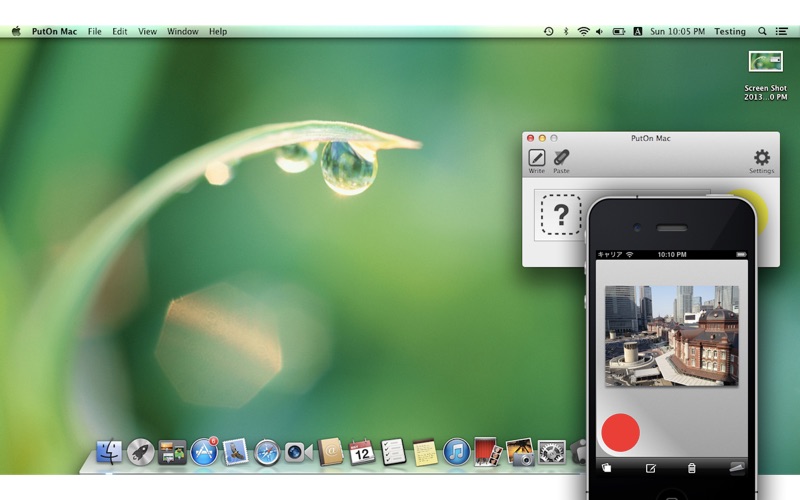Open Contacts address book in Dock

(331, 452)
